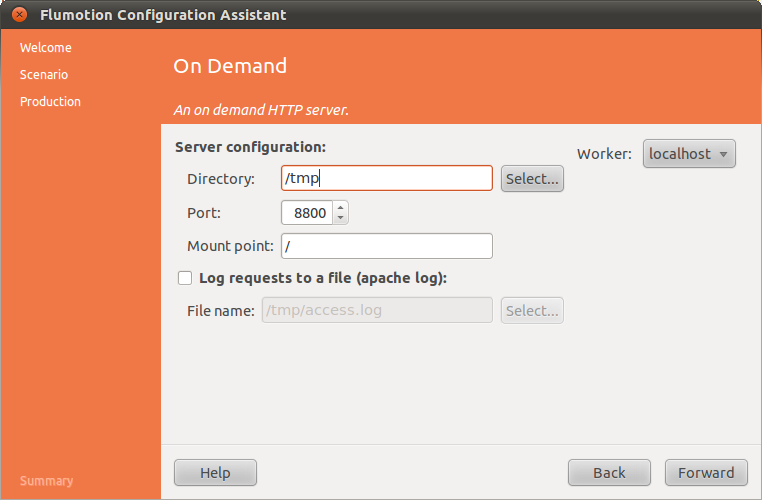Close the Flumotion Configuration Assistant window

(x=18, y=15)
